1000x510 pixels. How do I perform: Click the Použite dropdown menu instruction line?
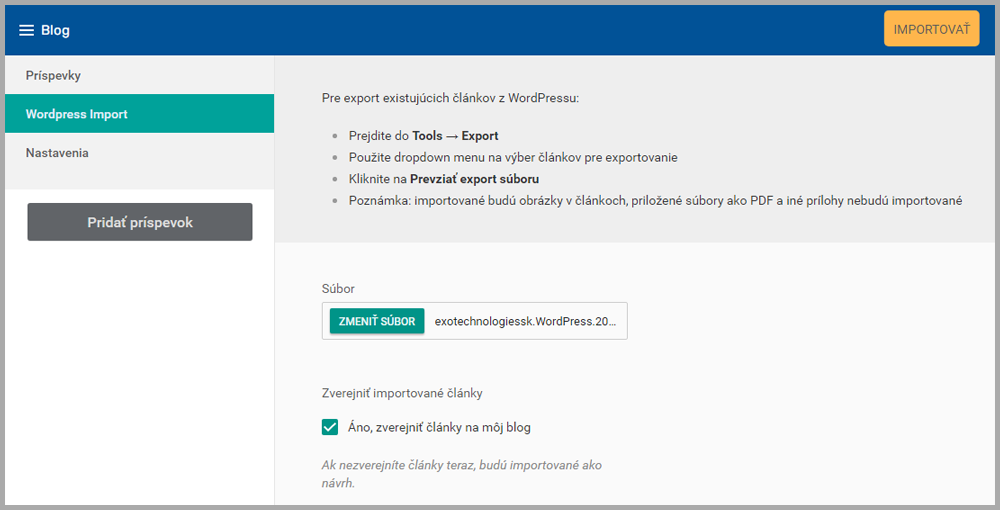(513, 158)
